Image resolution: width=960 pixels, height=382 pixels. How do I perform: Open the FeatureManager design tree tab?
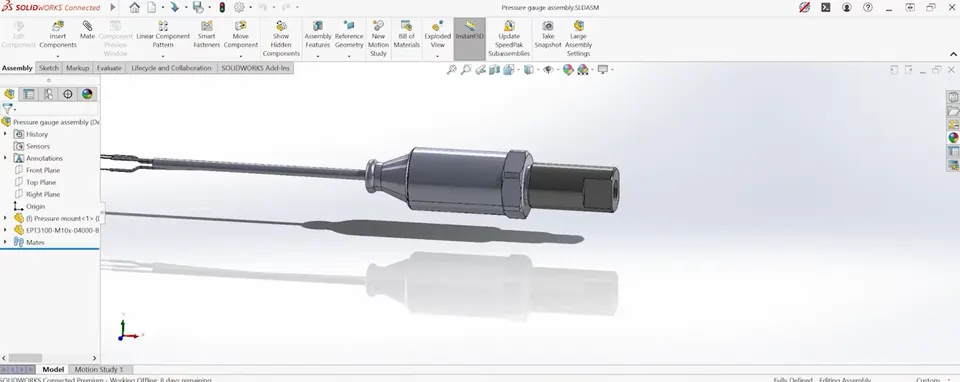point(9,94)
